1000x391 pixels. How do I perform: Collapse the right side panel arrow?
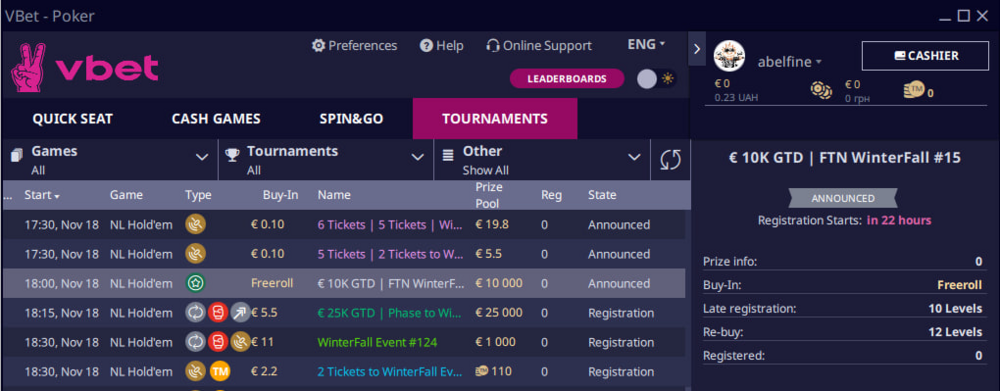click(x=696, y=48)
